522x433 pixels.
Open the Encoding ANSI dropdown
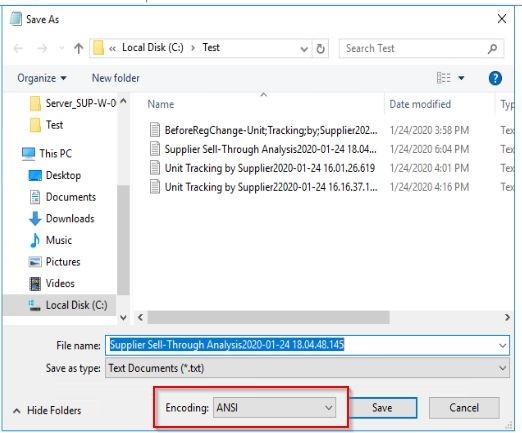(274, 407)
